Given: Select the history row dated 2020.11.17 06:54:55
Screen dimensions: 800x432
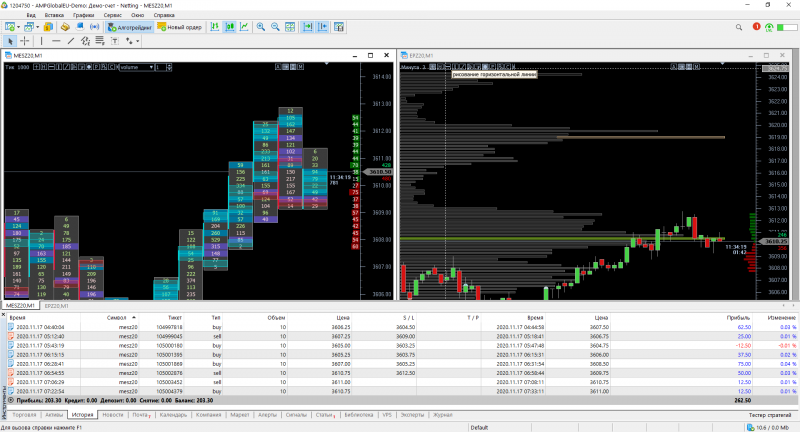Looking at the screenshot, I should click(402, 373).
